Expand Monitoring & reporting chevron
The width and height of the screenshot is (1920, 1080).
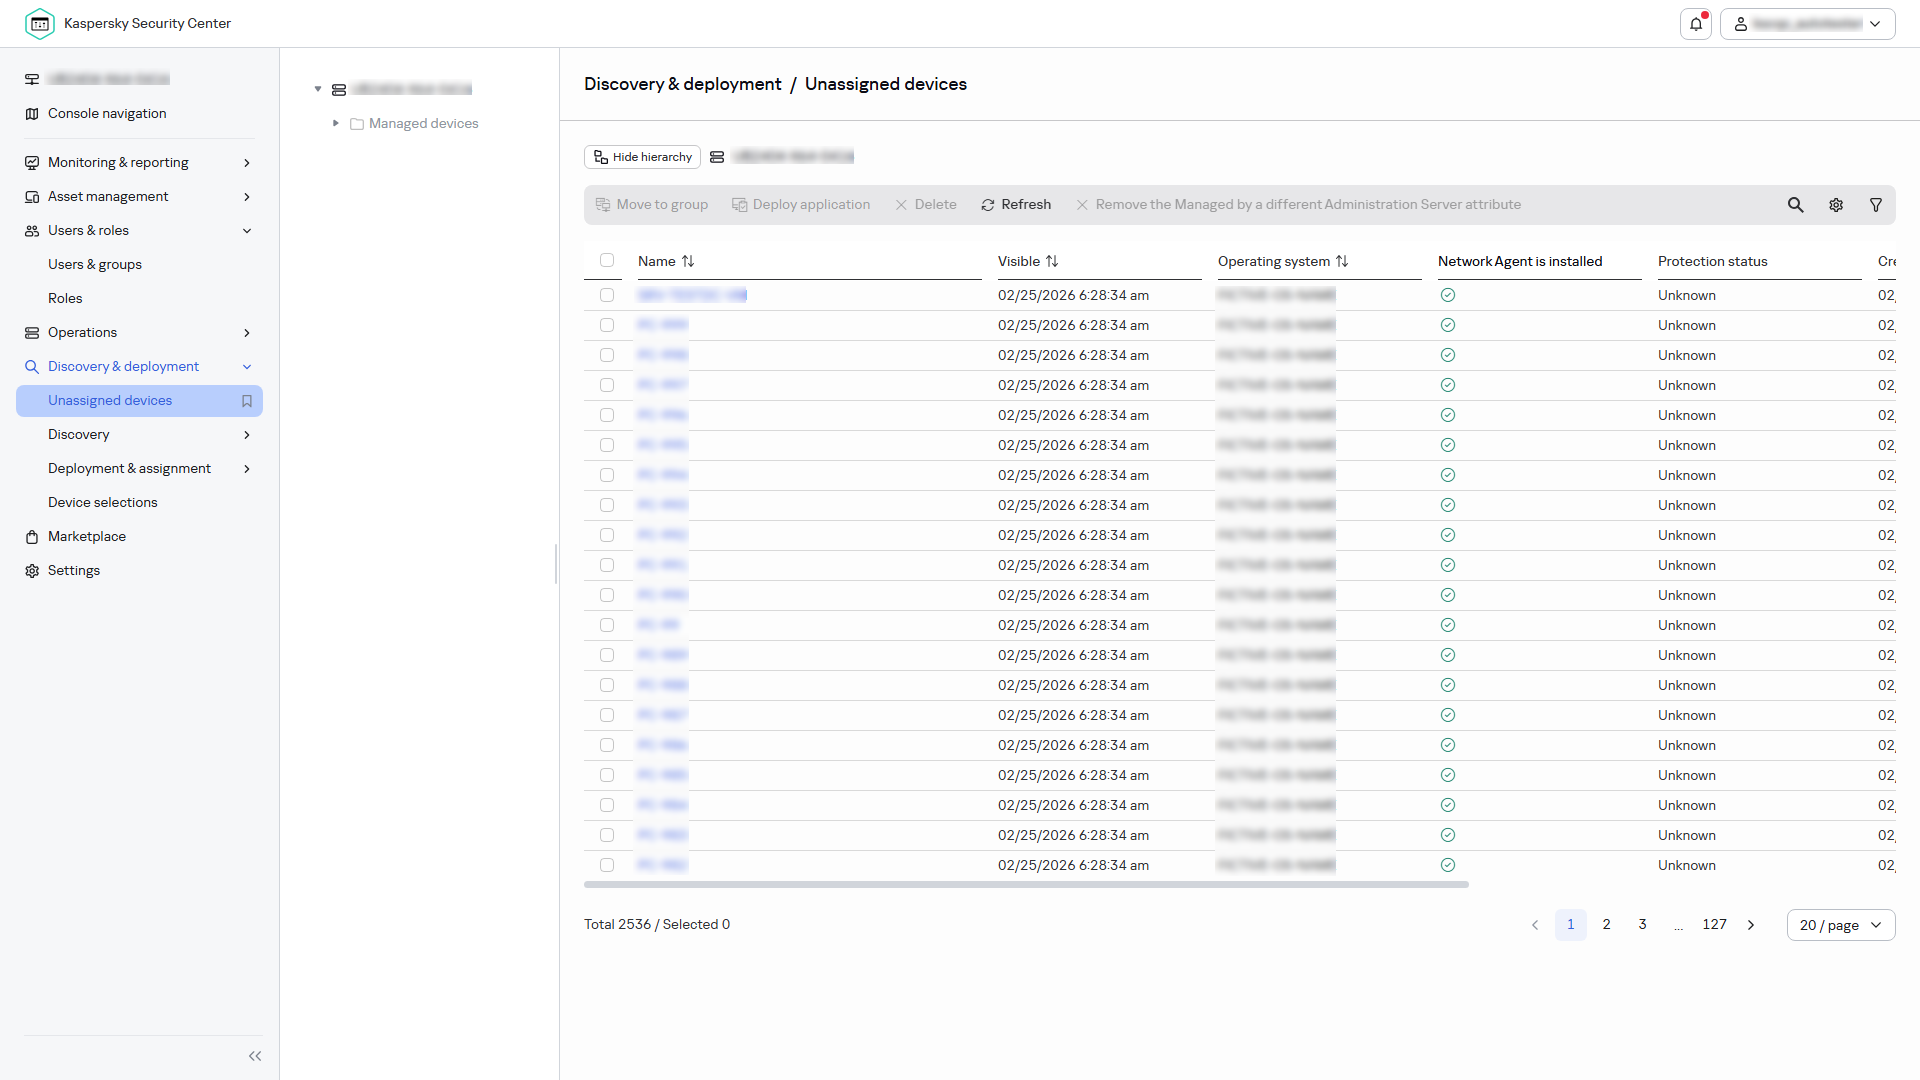click(x=247, y=163)
